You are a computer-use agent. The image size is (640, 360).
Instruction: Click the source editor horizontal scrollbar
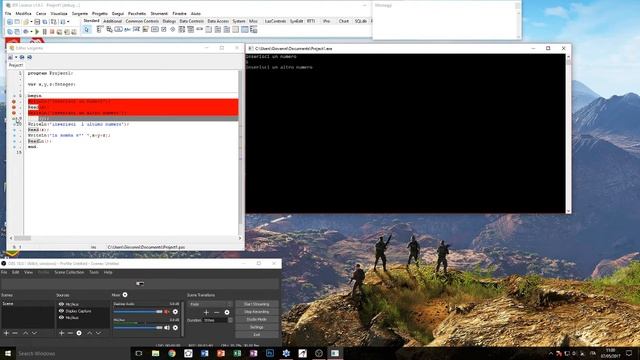click(x=126, y=238)
